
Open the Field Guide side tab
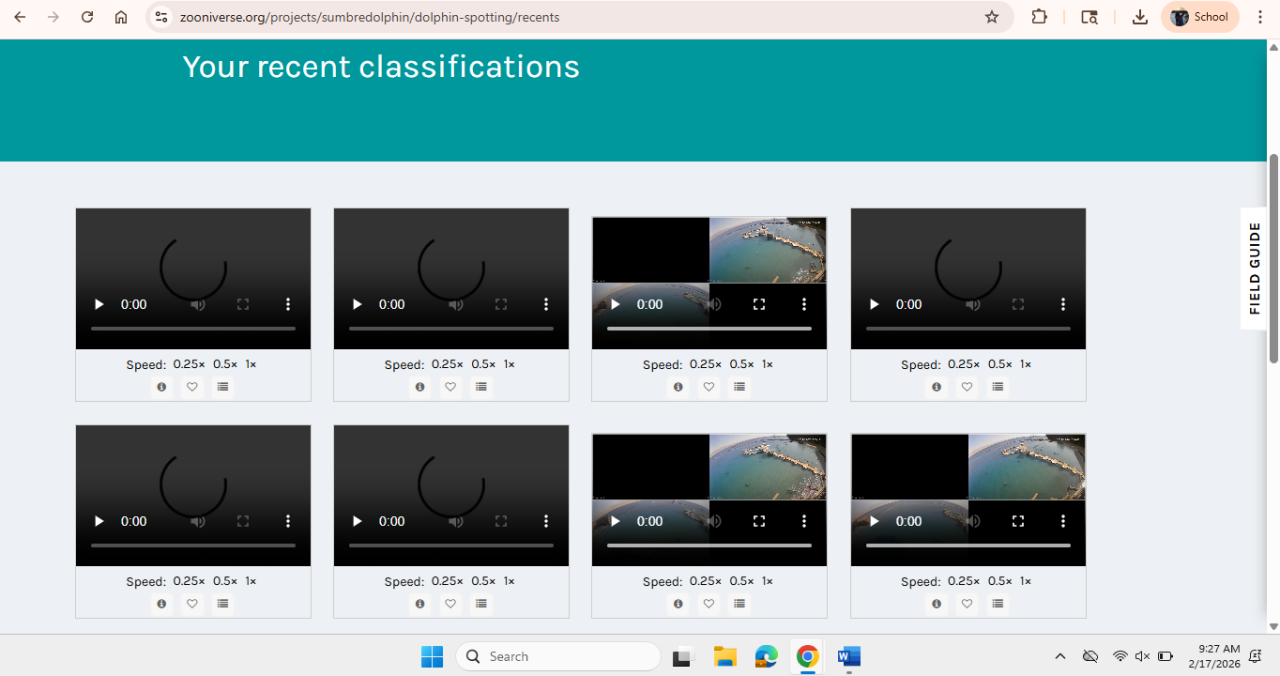tap(1255, 268)
